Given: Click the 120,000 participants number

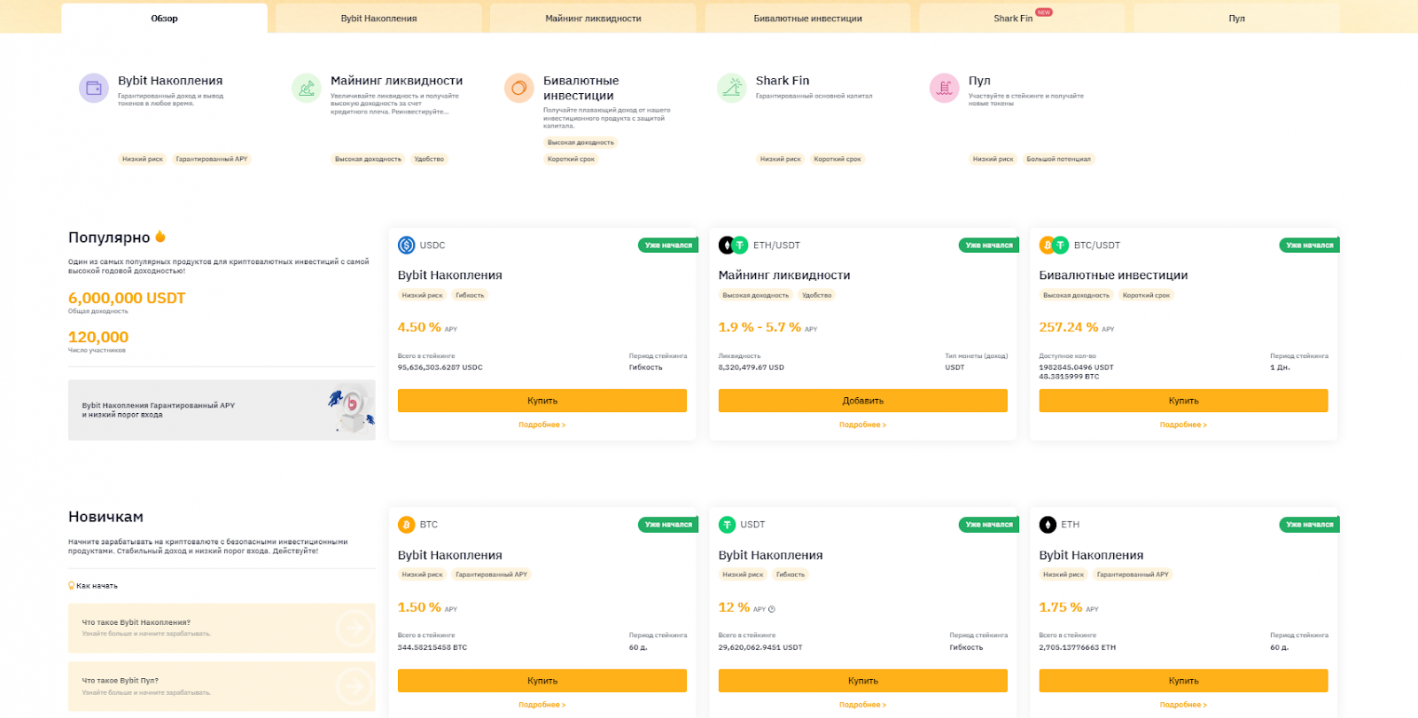Looking at the screenshot, I should tap(98, 337).
